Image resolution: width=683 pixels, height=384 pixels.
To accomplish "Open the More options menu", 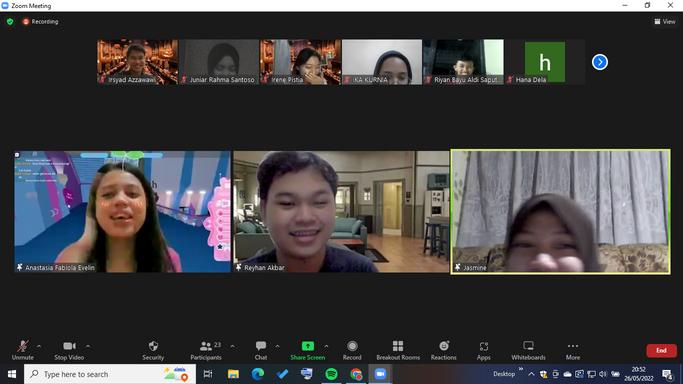I will (x=573, y=350).
